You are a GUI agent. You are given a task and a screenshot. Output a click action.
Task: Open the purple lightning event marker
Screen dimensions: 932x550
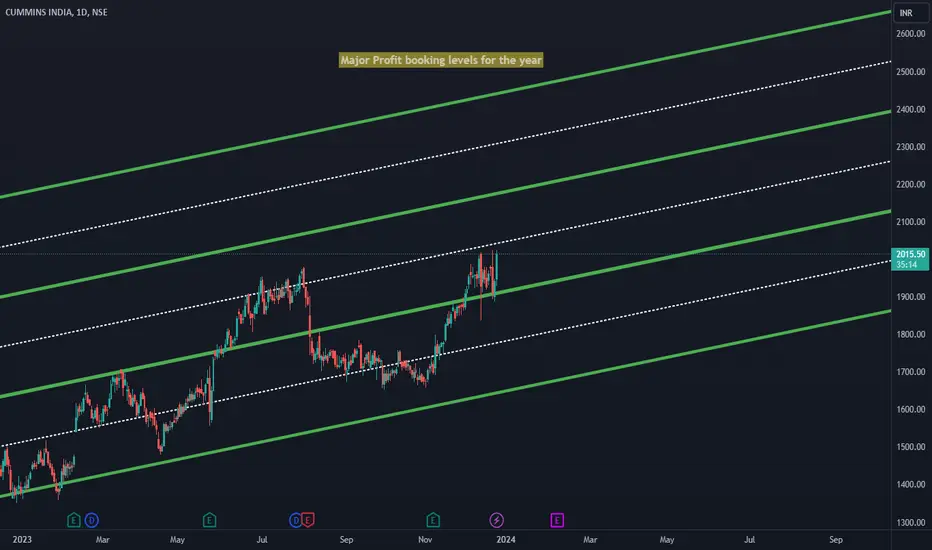[x=496, y=520]
